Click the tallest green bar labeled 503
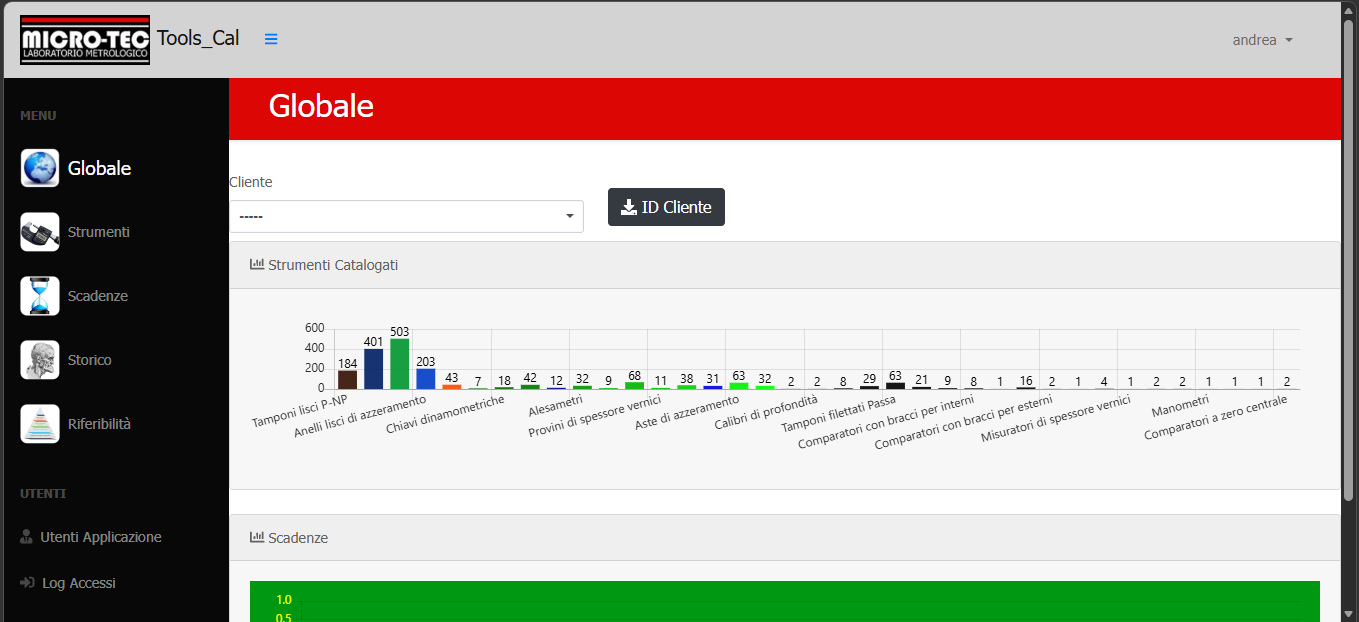1359x622 pixels. pyautogui.click(x=400, y=363)
